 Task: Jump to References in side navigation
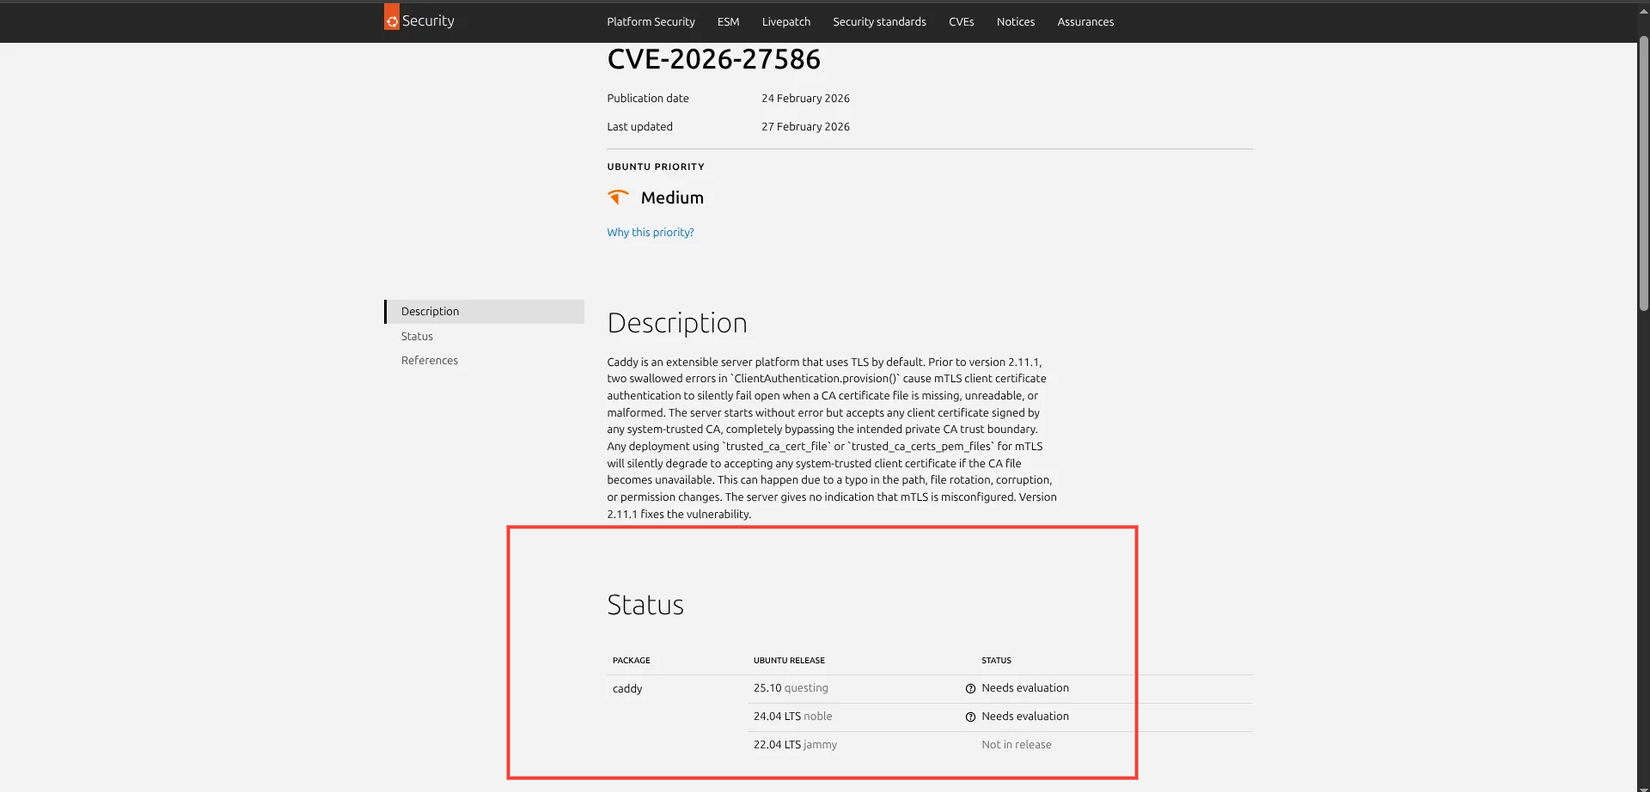click(429, 360)
